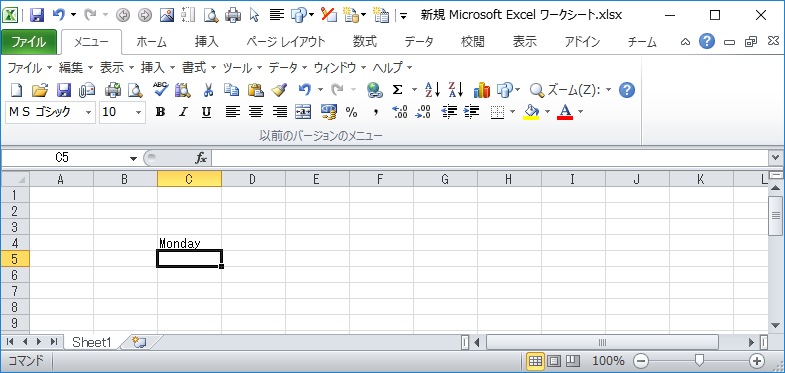Decrease indent of cell content

pyautogui.click(x=449, y=112)
